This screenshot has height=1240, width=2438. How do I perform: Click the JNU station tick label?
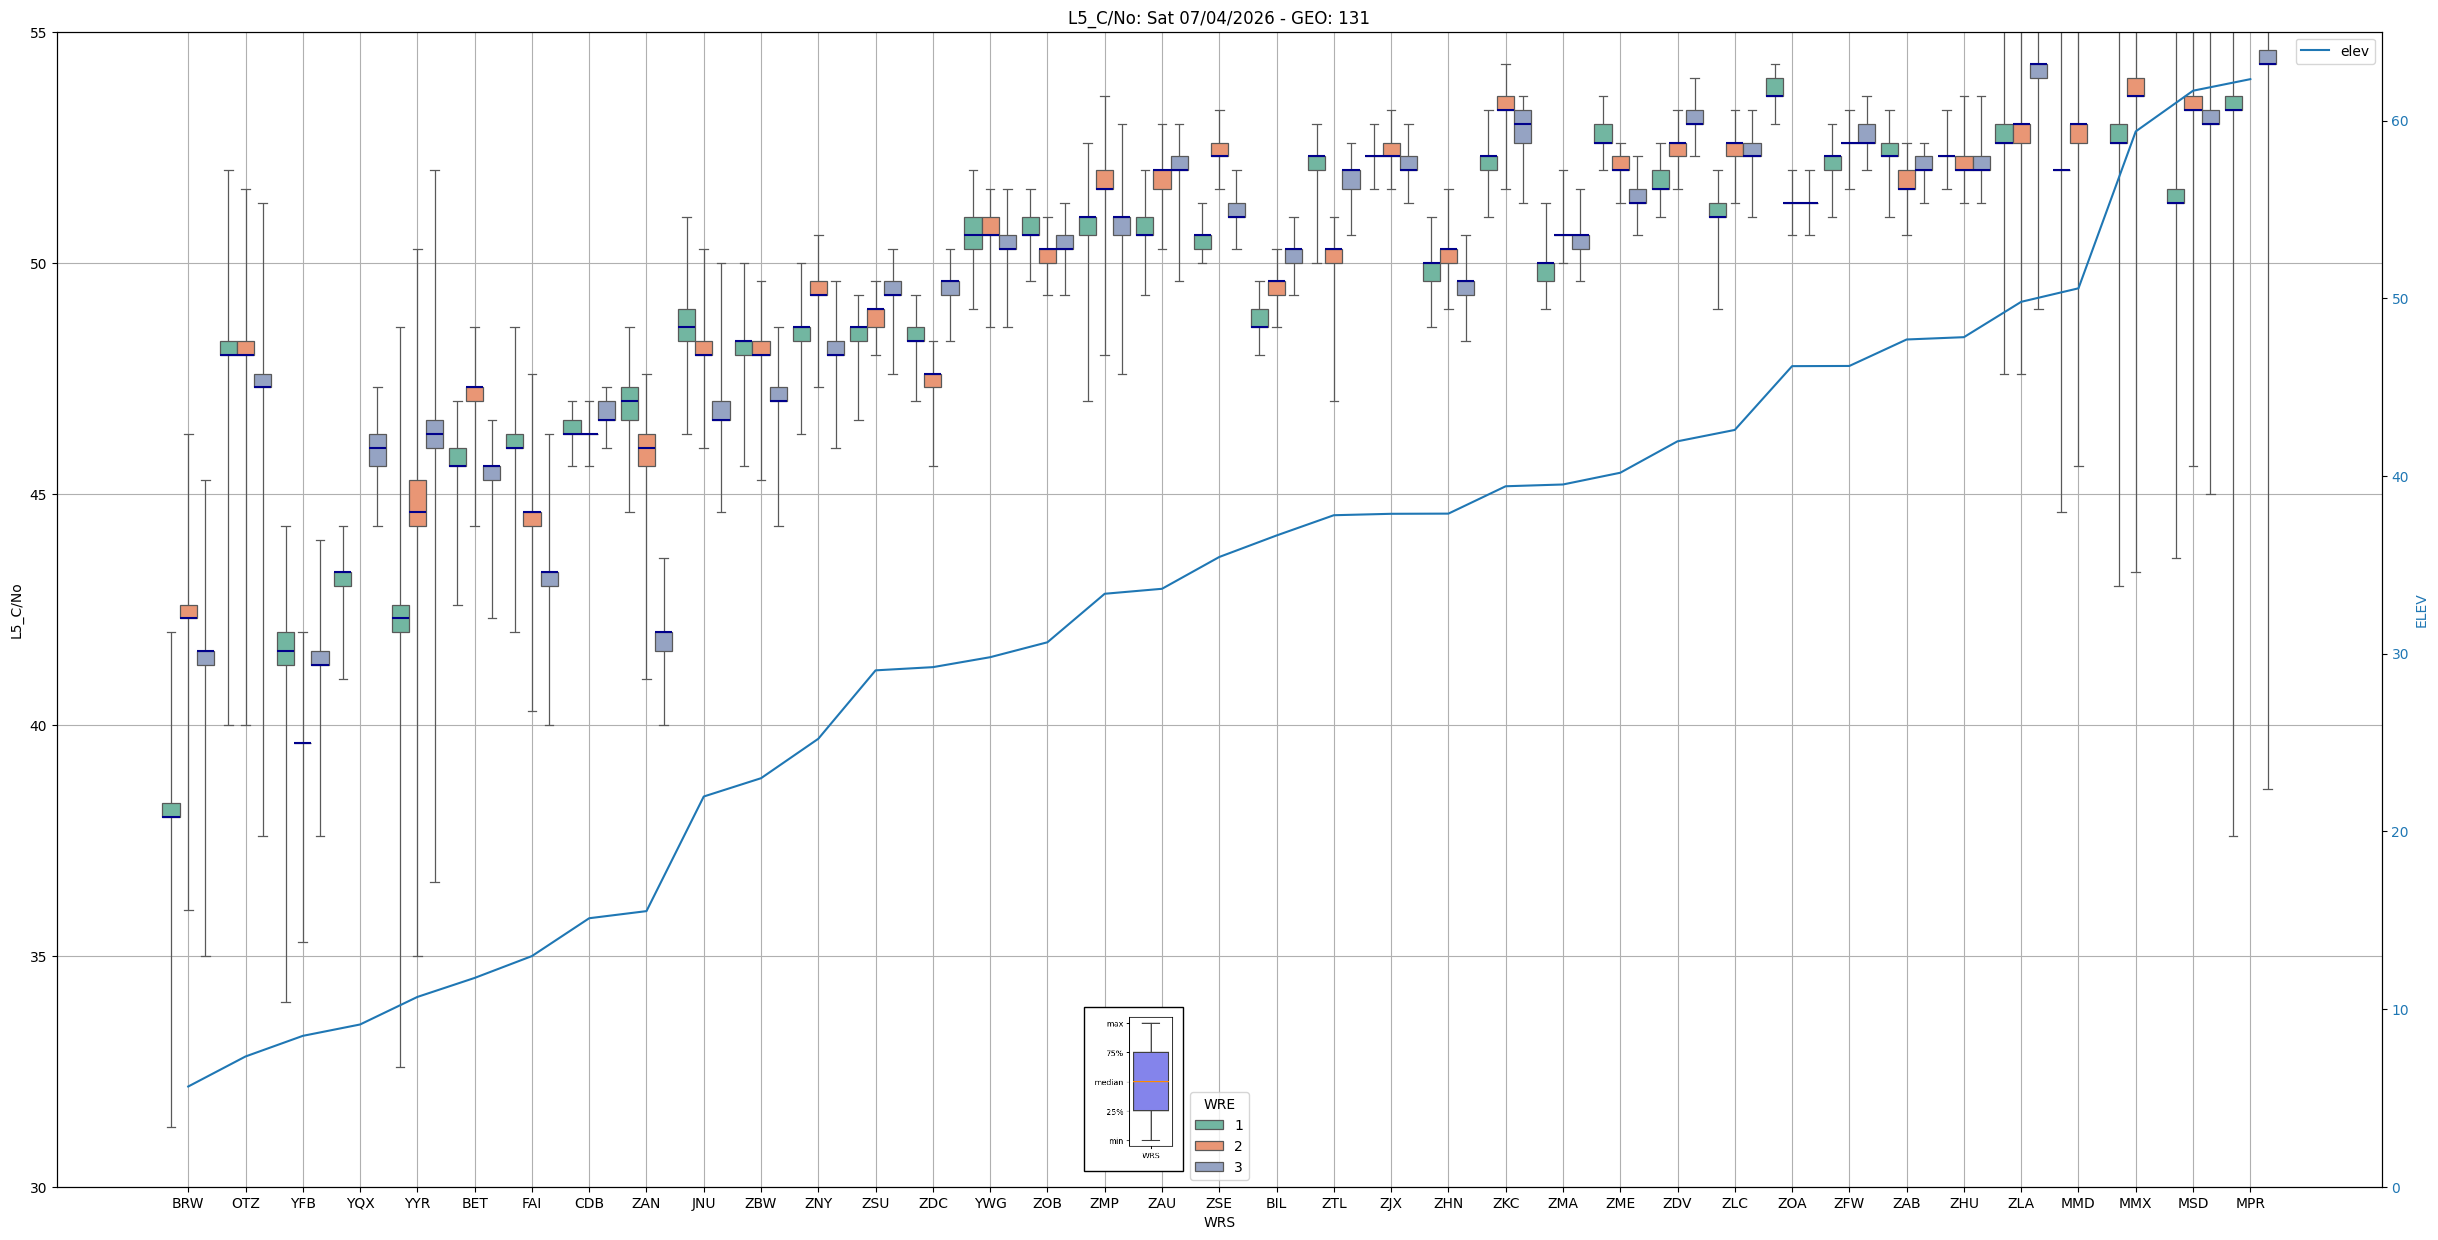tap(704, 1203)
